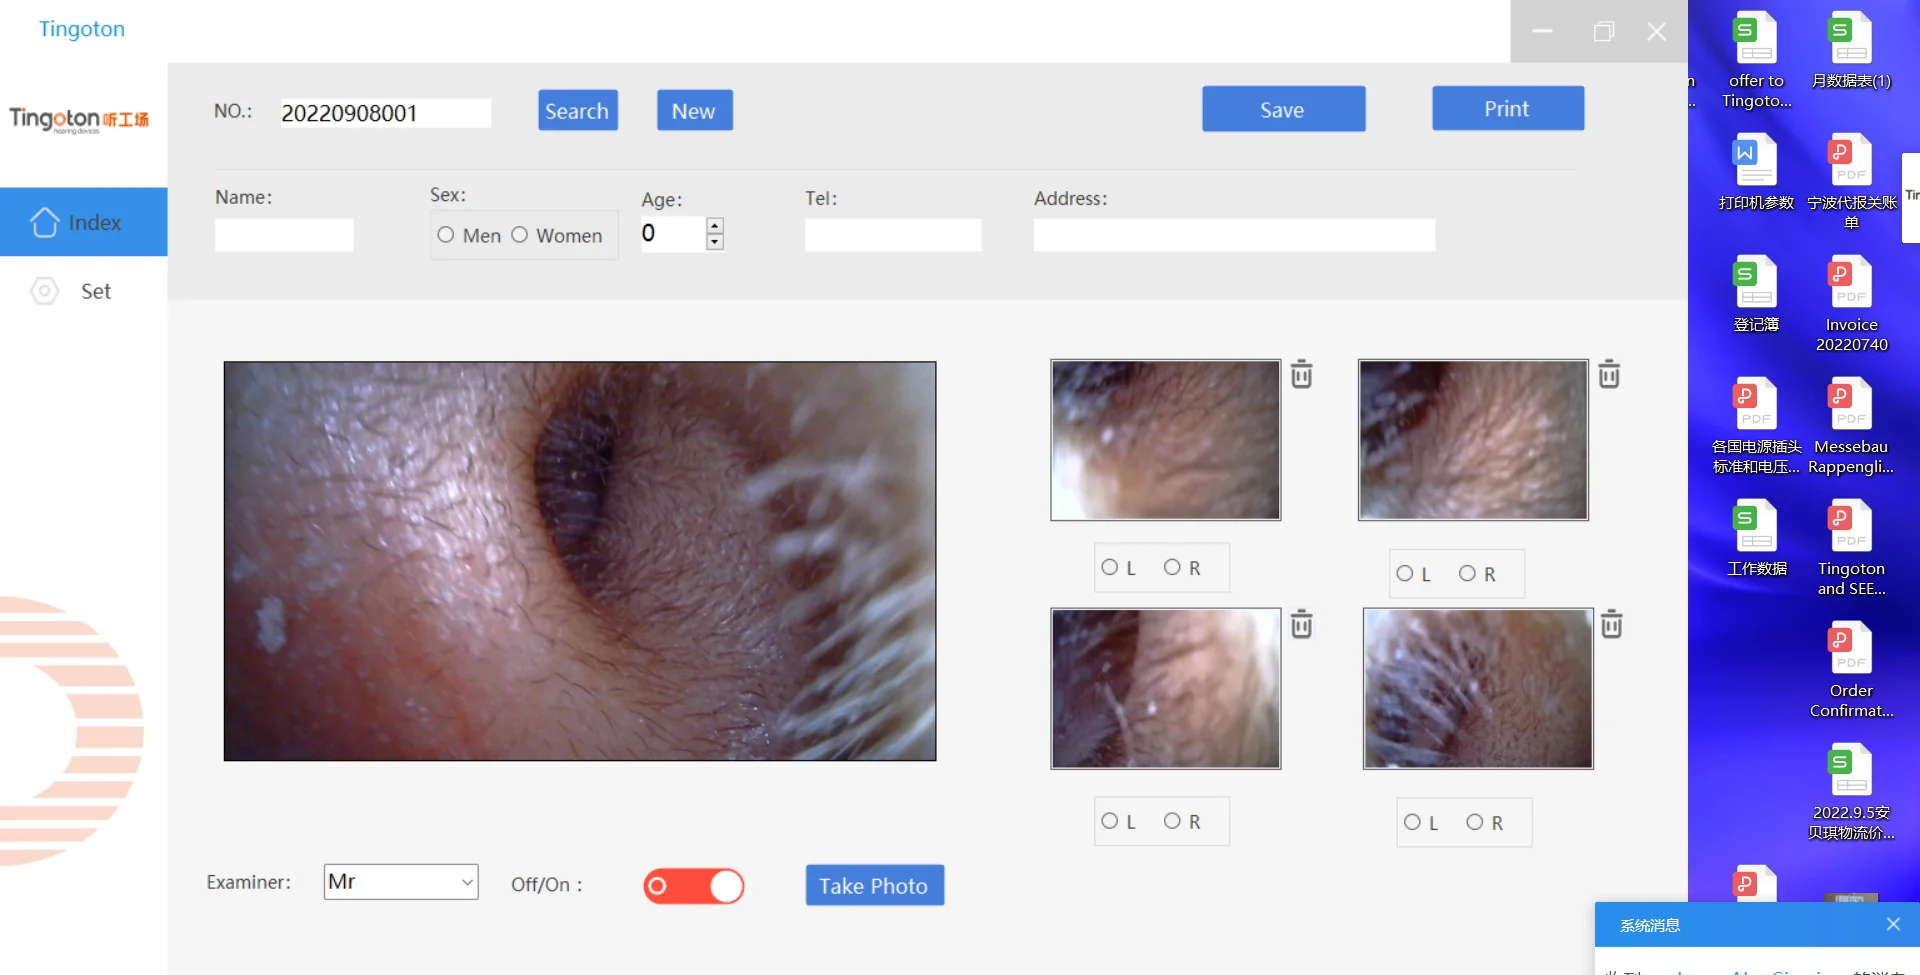Image resolution: width=1920 pixels, height=975 pixels.
Task: Click the Tingoton logo in the sidebar
Action: coord(80,120)
